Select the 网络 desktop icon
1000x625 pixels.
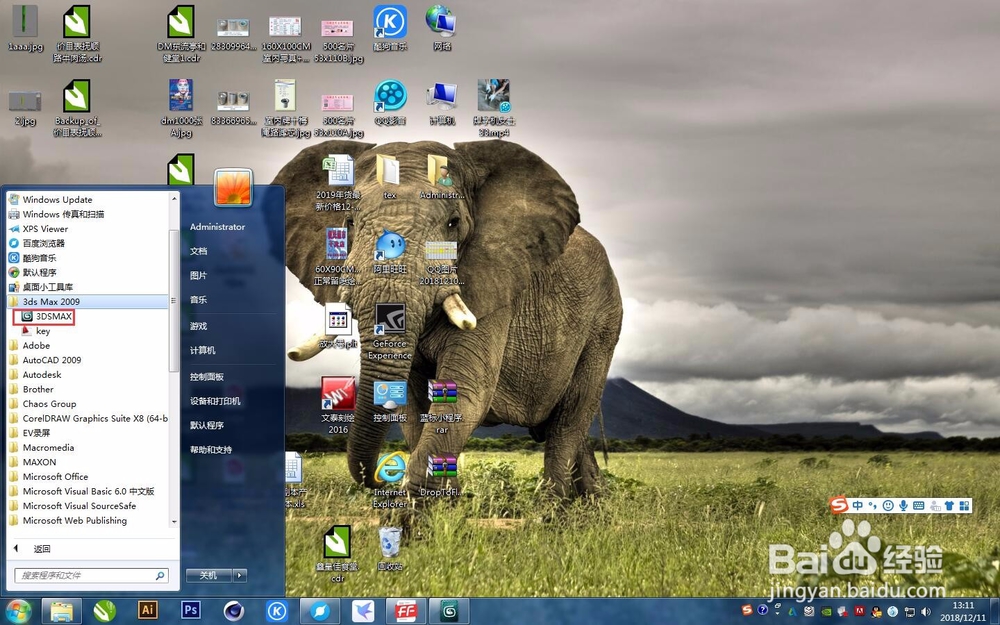(x=442, y=29)
